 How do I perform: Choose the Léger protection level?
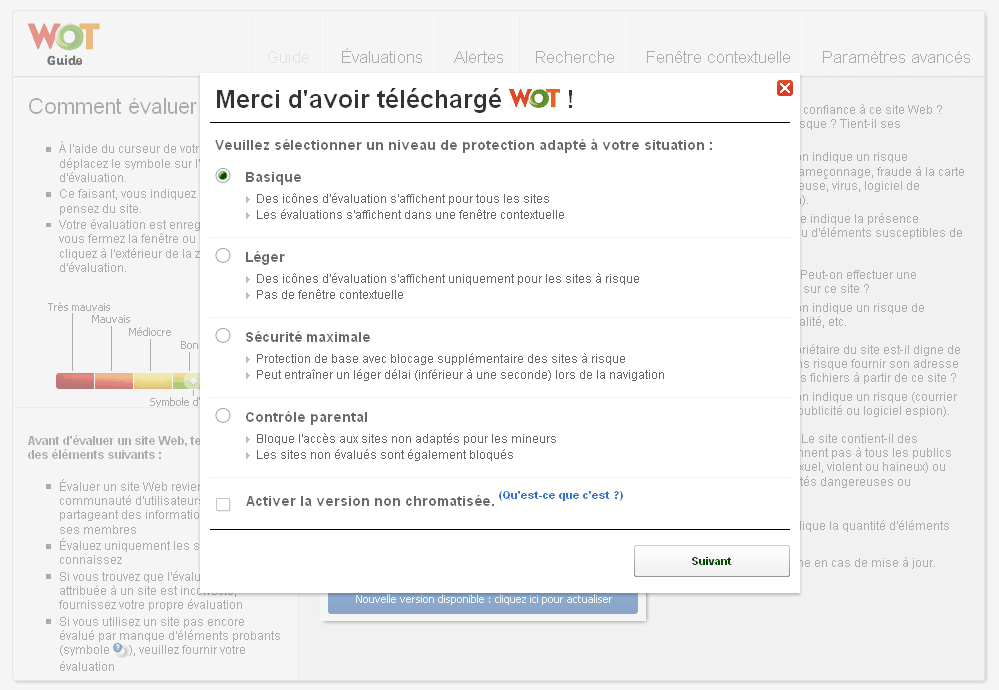point(223,255)
